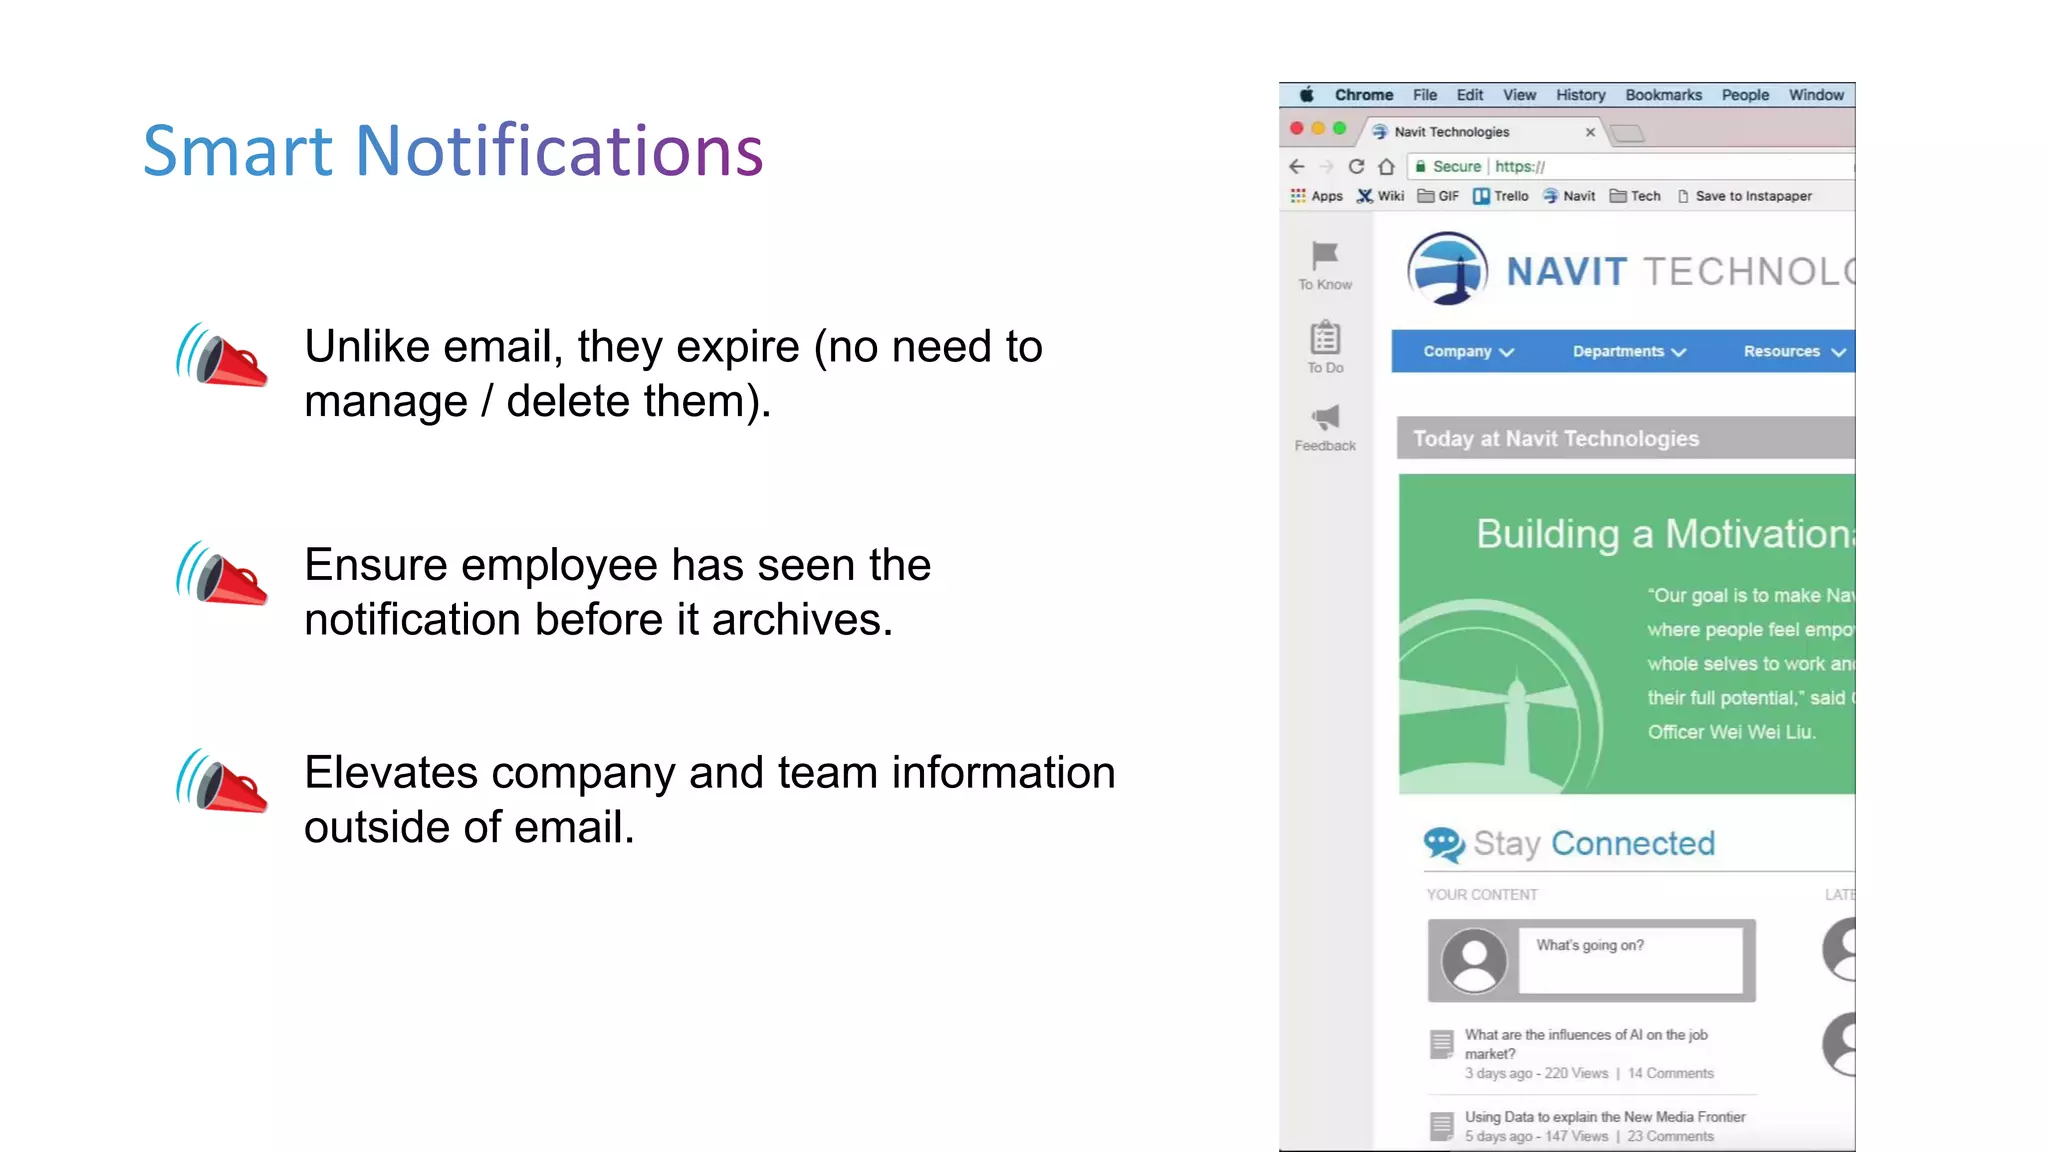Open the Edit menu
The image size is (2048, 1152).
[1470, 95]
